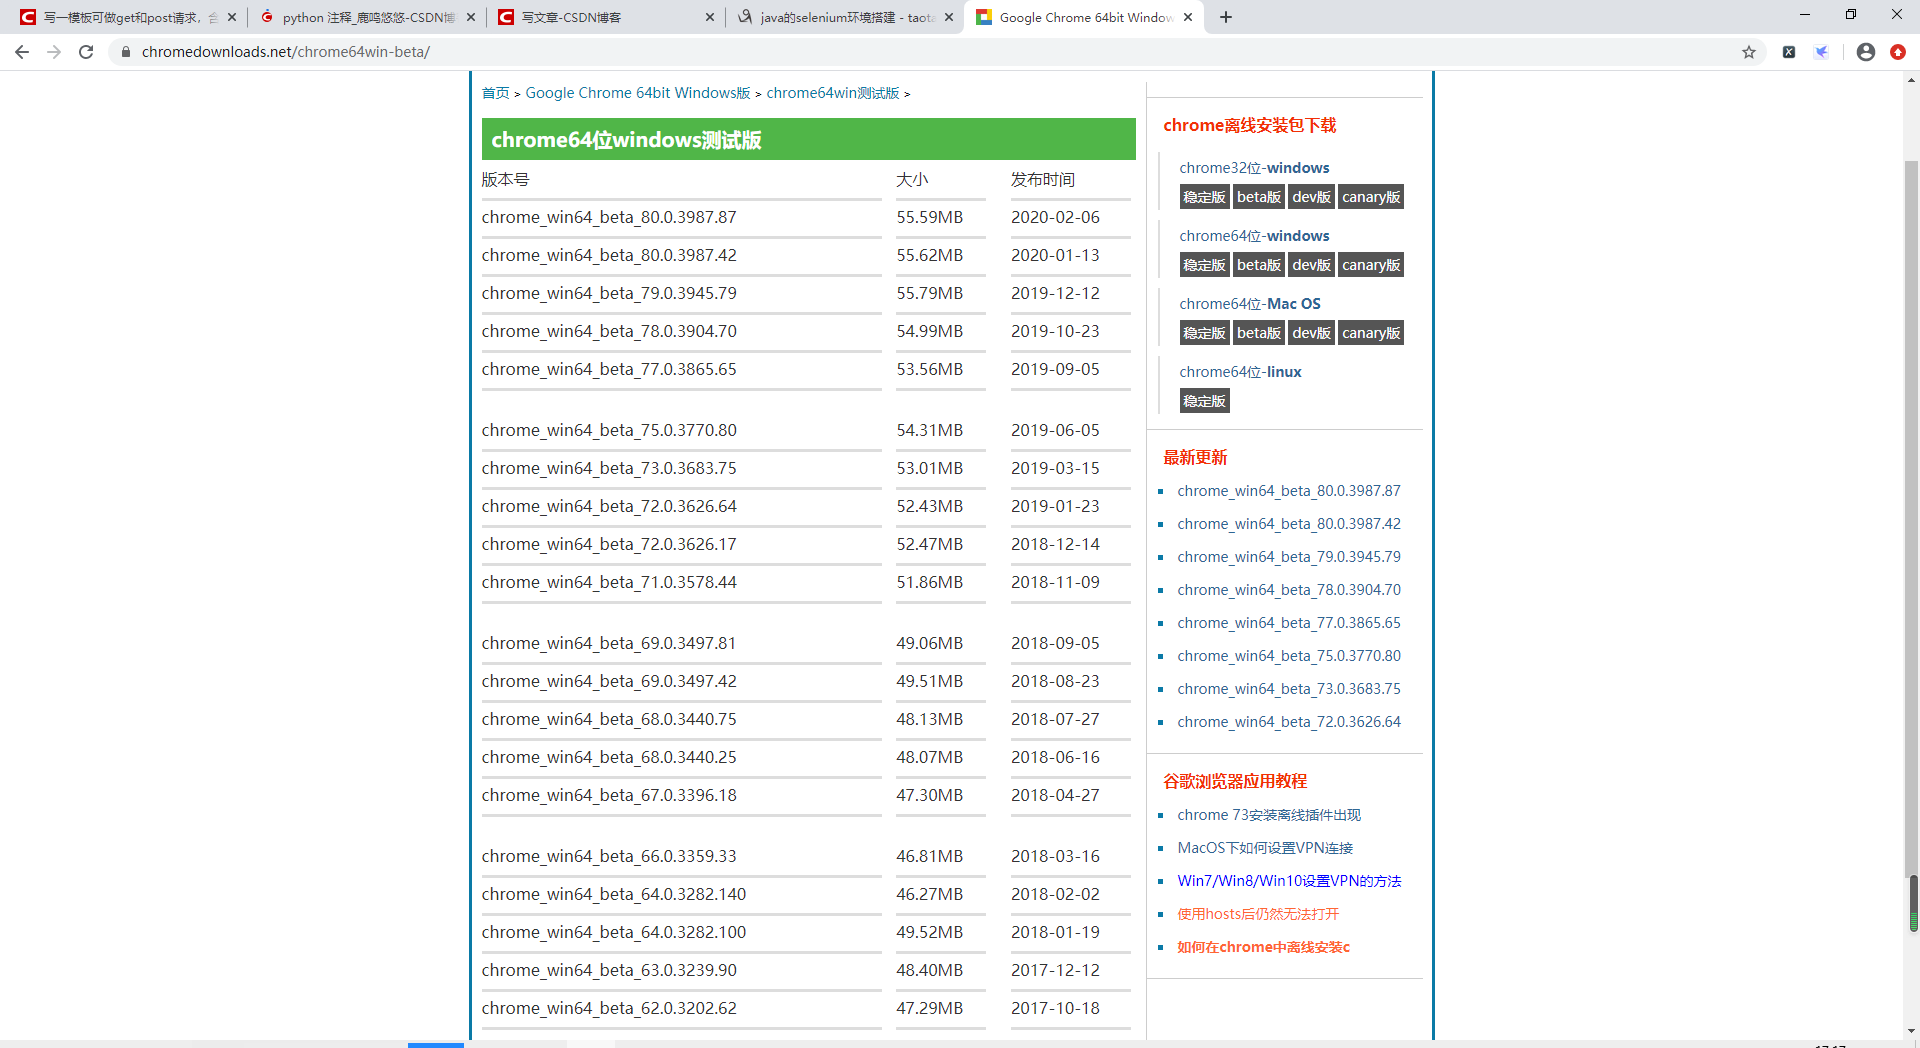Open chrome_win64_beta_64.0.3282.140 download row

coord(614,894)
